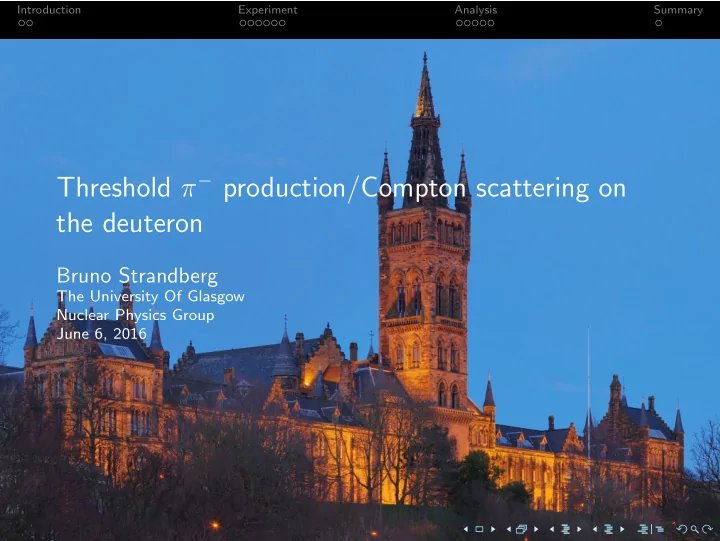
Task: Select third slide circle under Experiment
Action: (259, 23)
